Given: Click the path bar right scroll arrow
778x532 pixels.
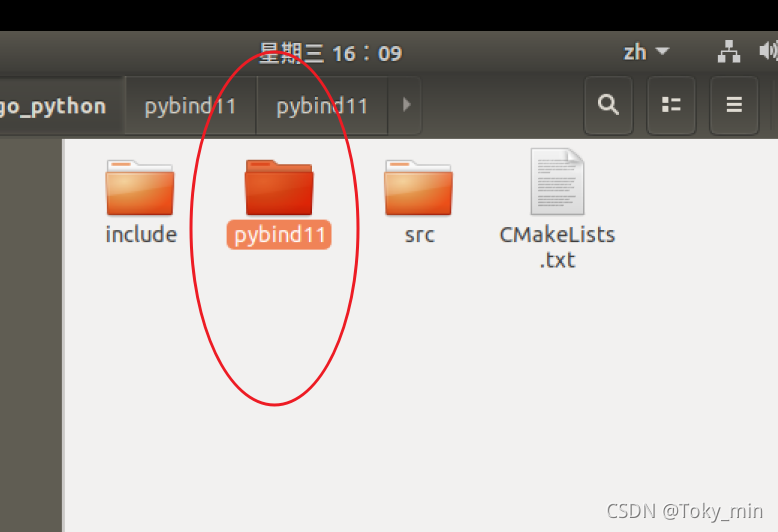Looking at the screenshot, I should click(406, 105).
